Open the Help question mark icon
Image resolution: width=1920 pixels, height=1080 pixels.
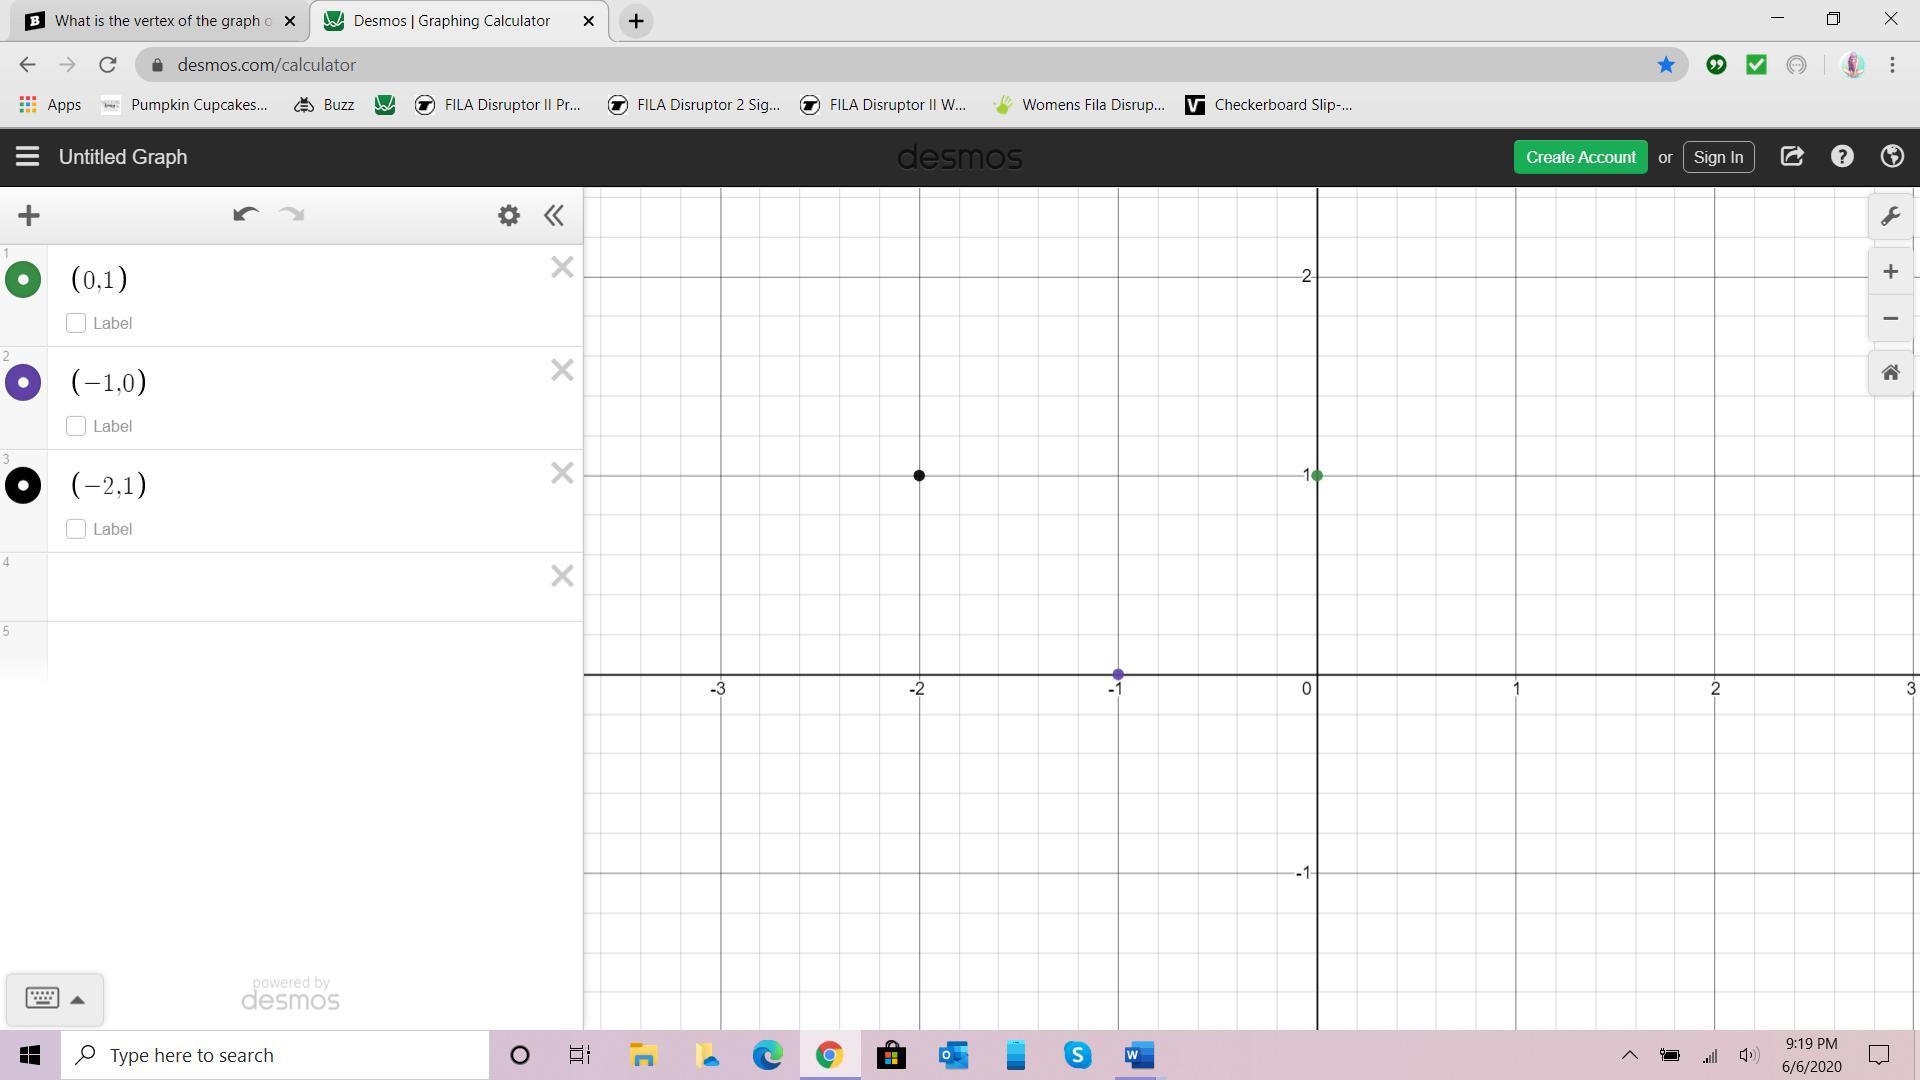pos(1842,157)
